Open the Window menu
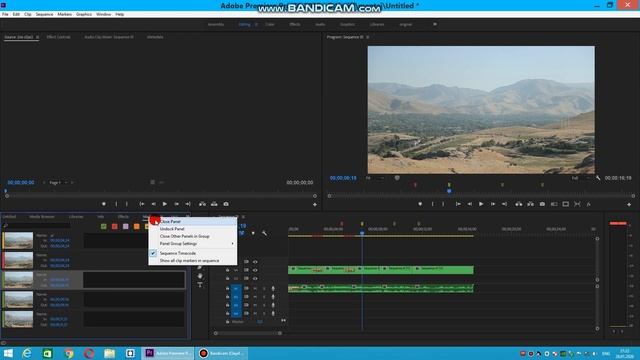The image size is (640, 360). 103,14
